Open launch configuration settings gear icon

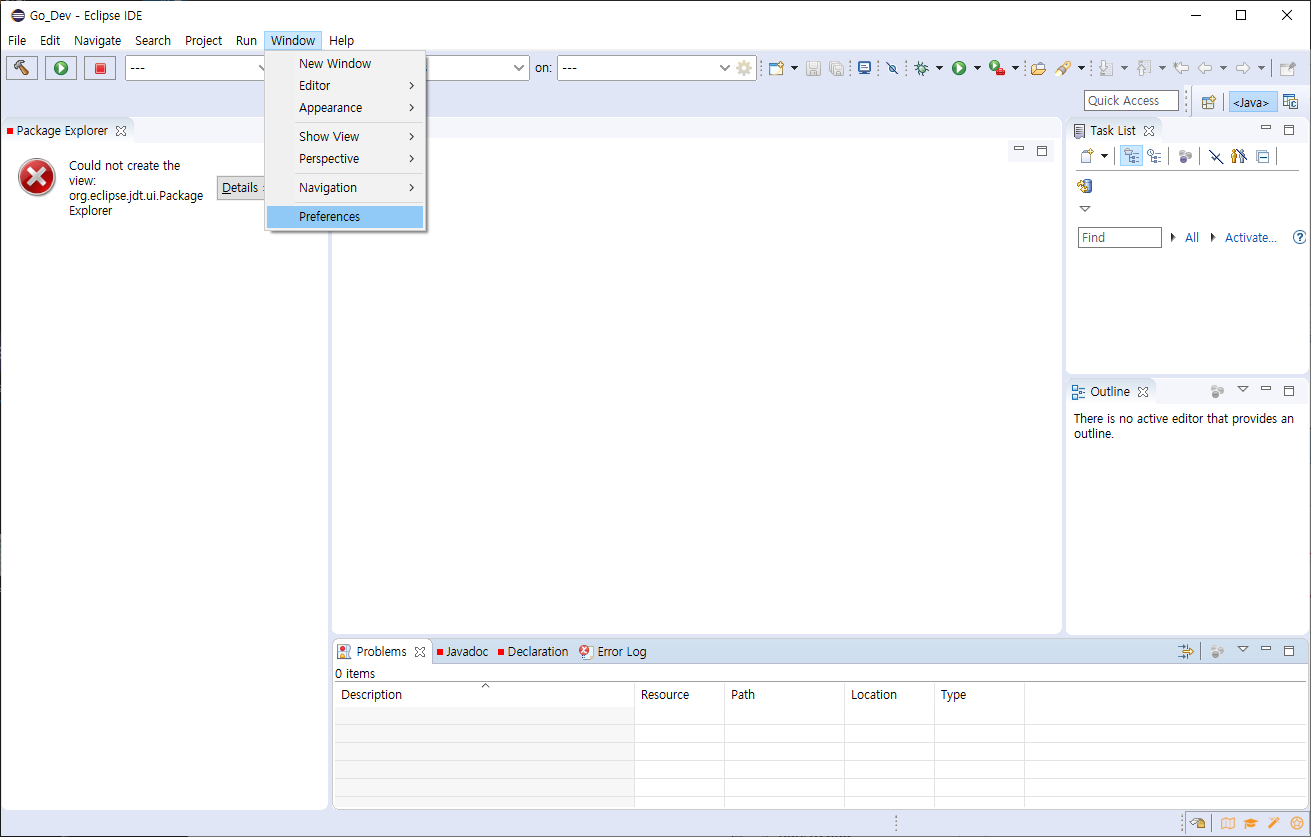pyautogui.click(x=744, y=68)
